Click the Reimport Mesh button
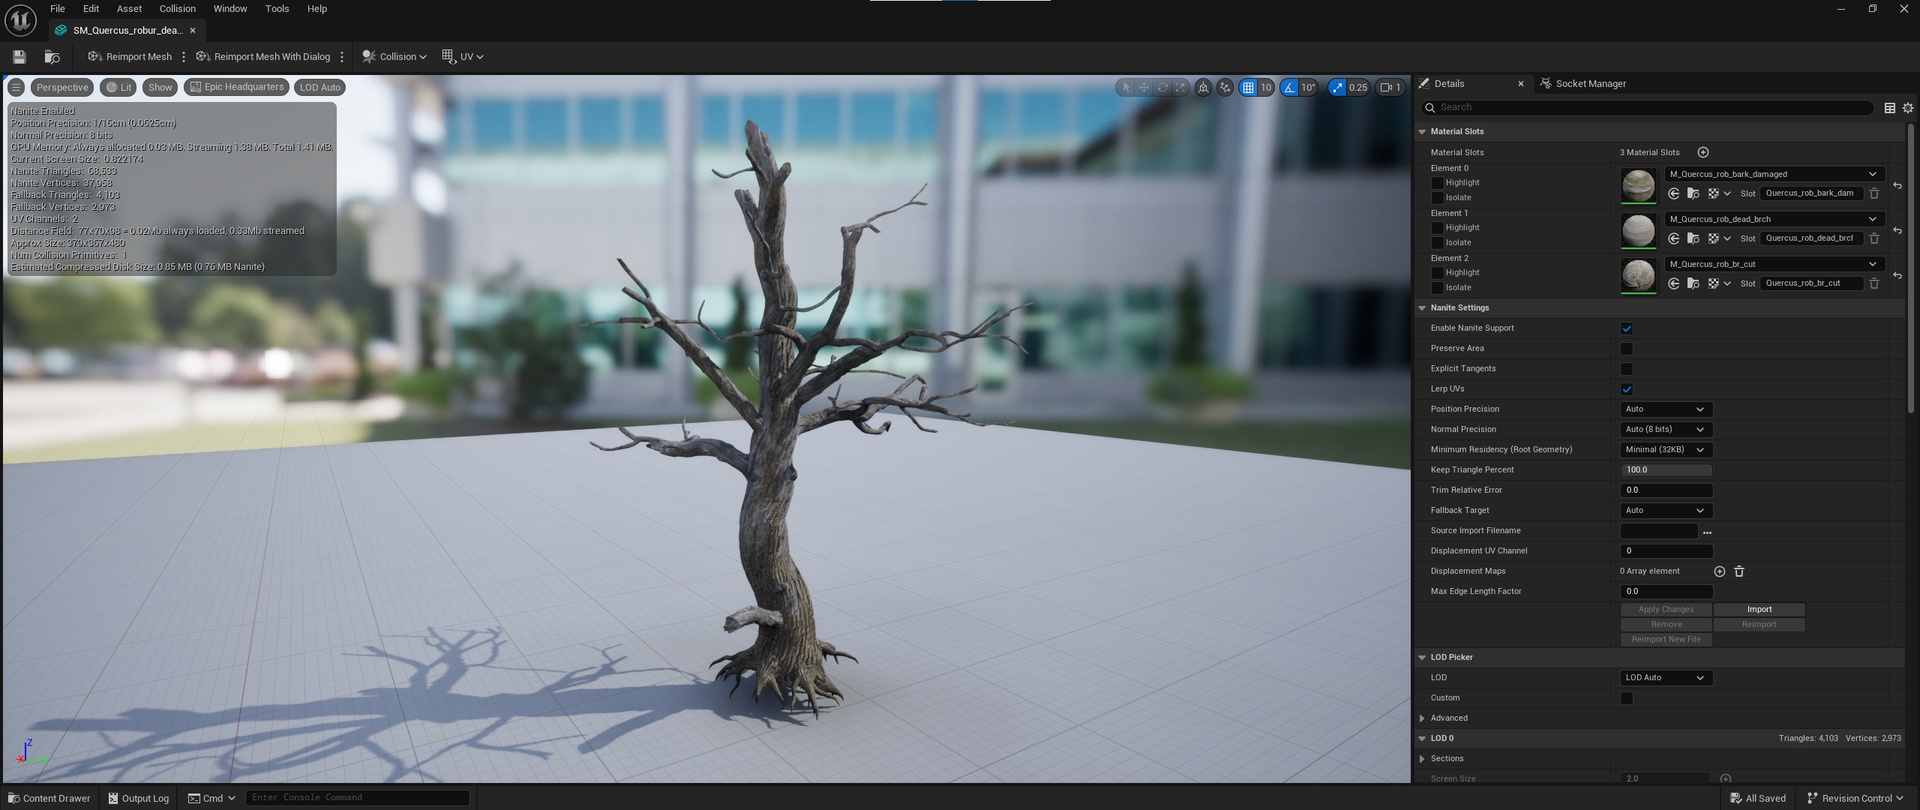Viewport: 1920px width, 810px height. coord(130,57)
